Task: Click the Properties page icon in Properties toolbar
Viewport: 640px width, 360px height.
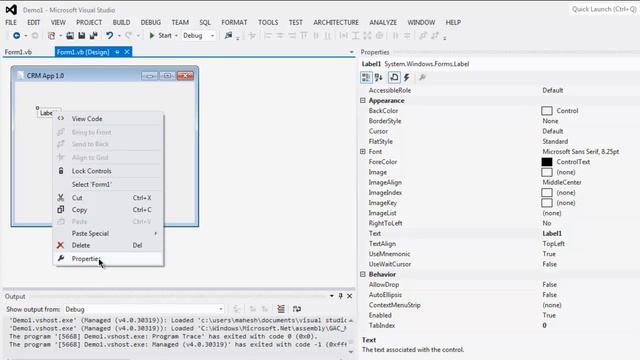Action: (394, 77)
